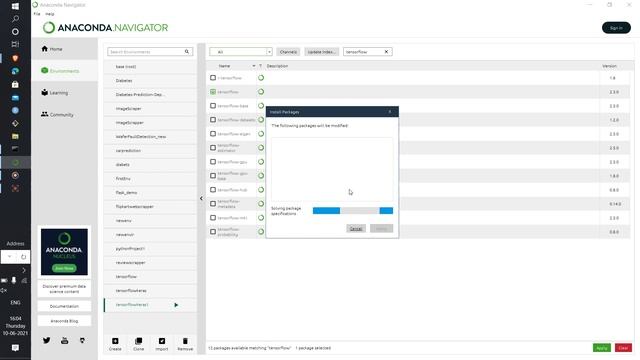This screenshot has width=640, height=360.
Task: Tick the tensorflow-estimator package checkbox
Action: [x=213, y=148]
